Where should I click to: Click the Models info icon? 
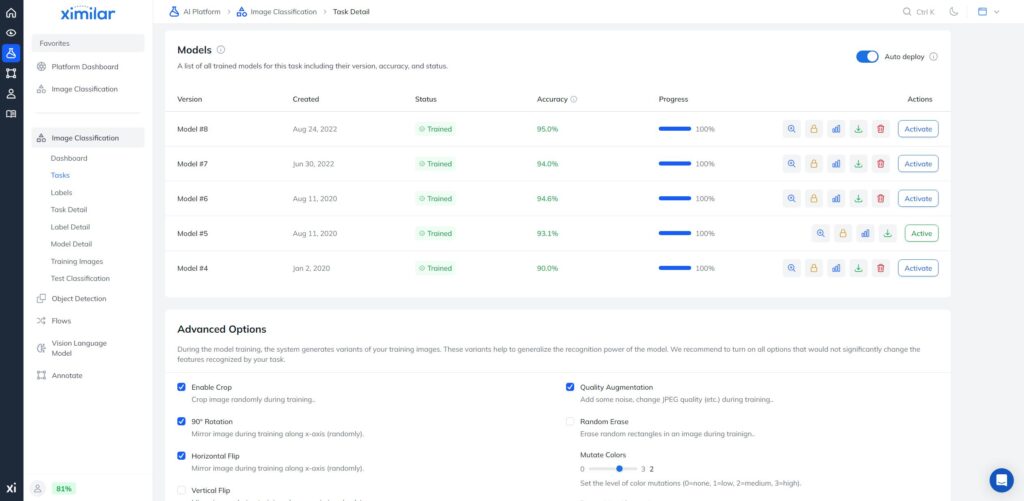[x=221, y=50]
